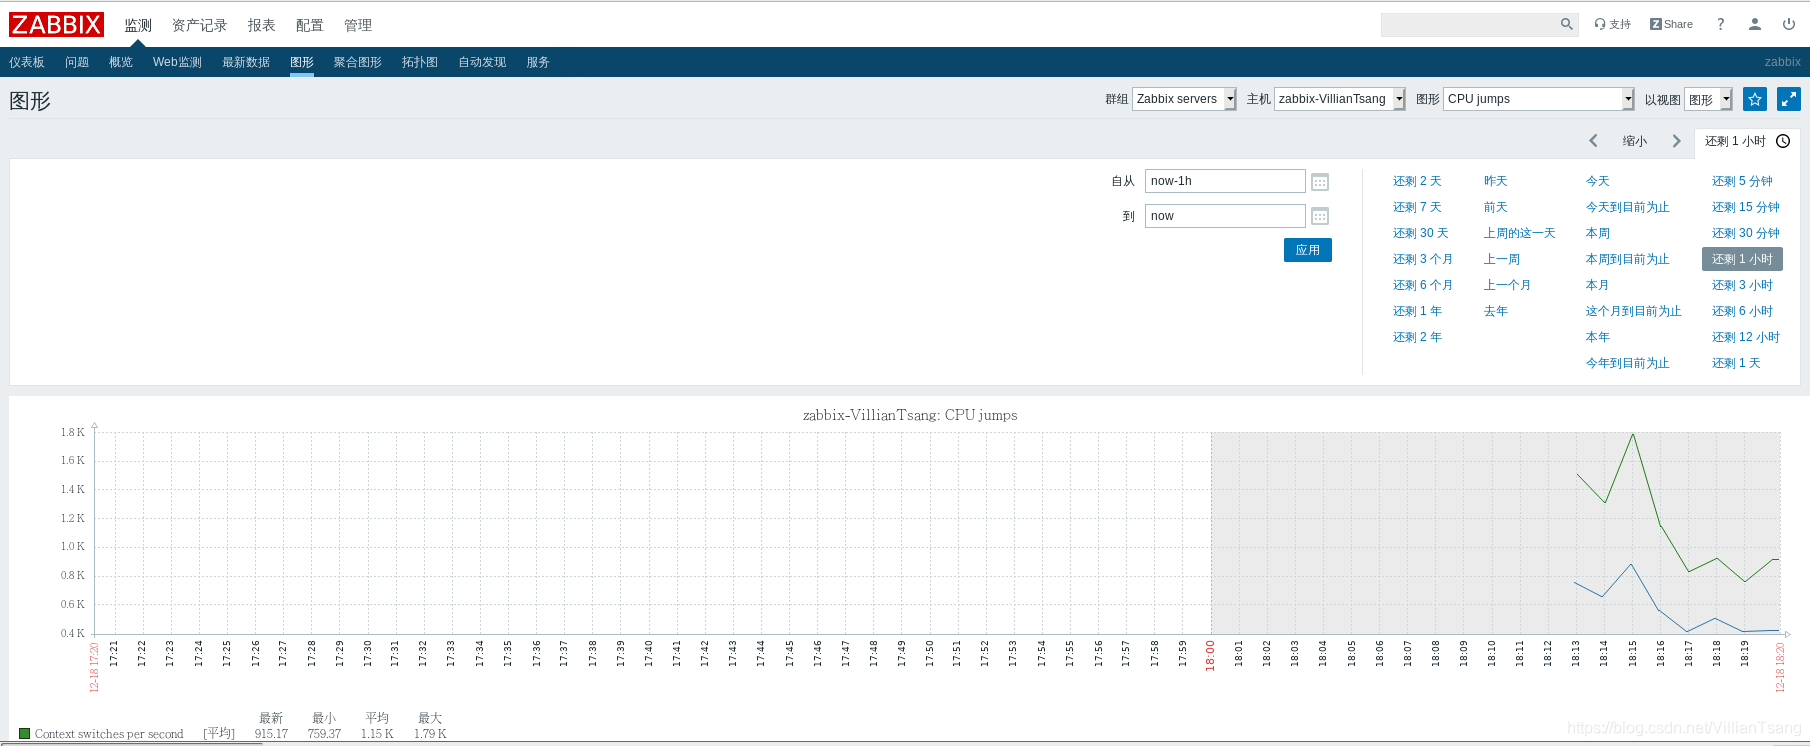Select time range 今天到目前为止
This screenshot has width=1810, height=746.
pos(1628,207)
